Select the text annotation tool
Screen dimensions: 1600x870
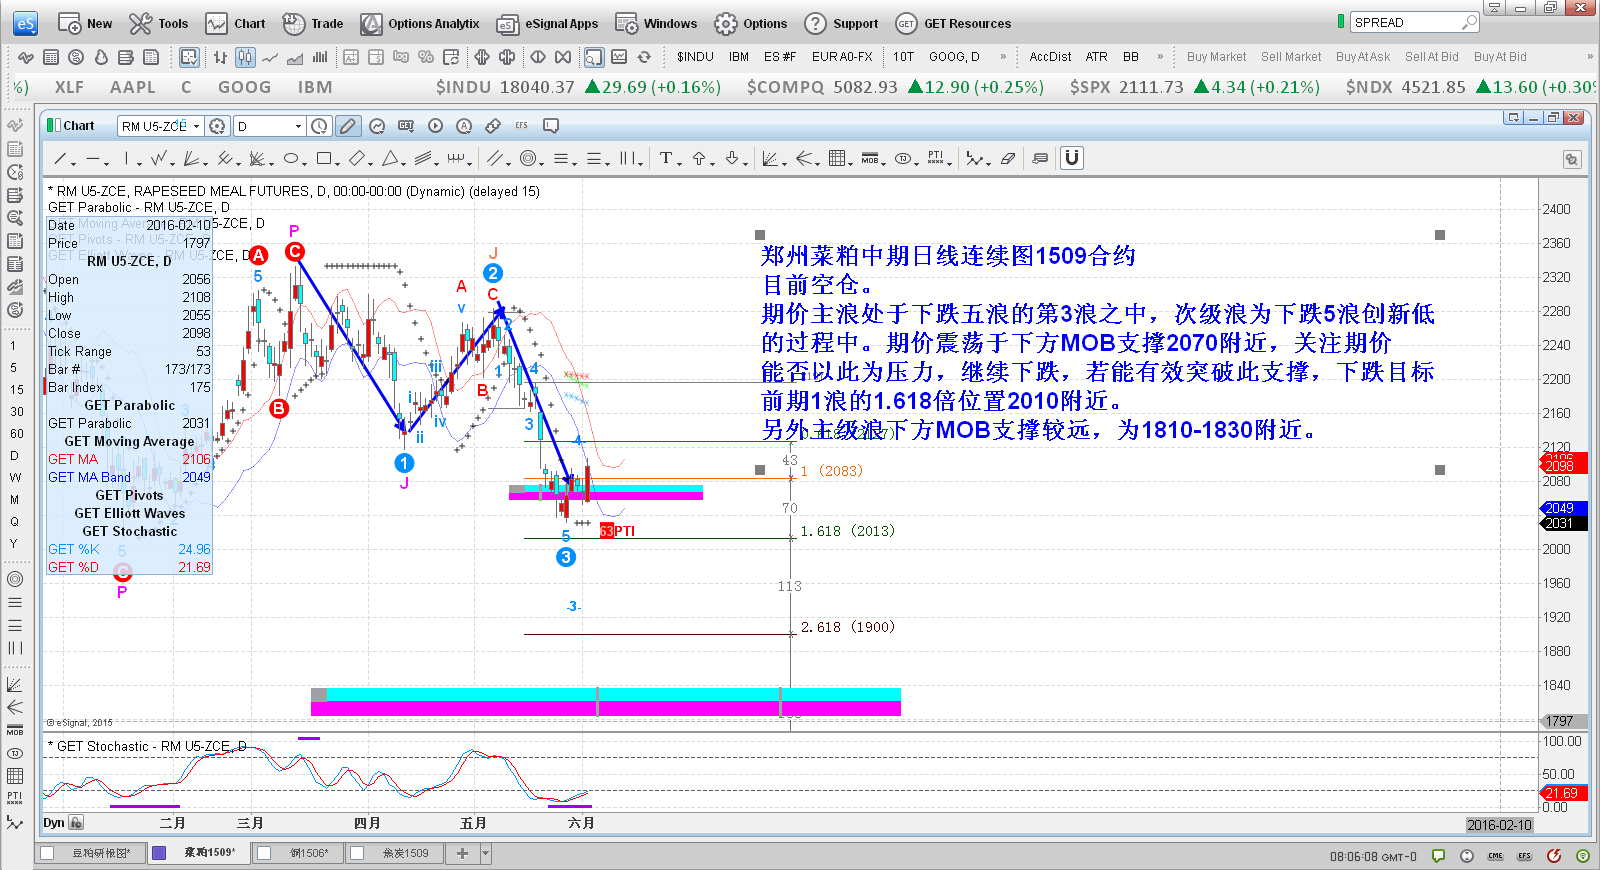pos(665,158)
